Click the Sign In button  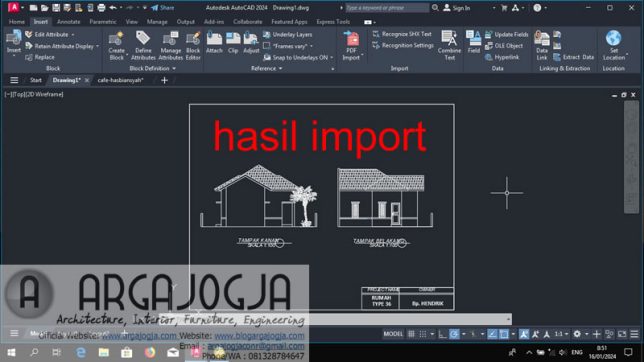(x=457, y=8)
